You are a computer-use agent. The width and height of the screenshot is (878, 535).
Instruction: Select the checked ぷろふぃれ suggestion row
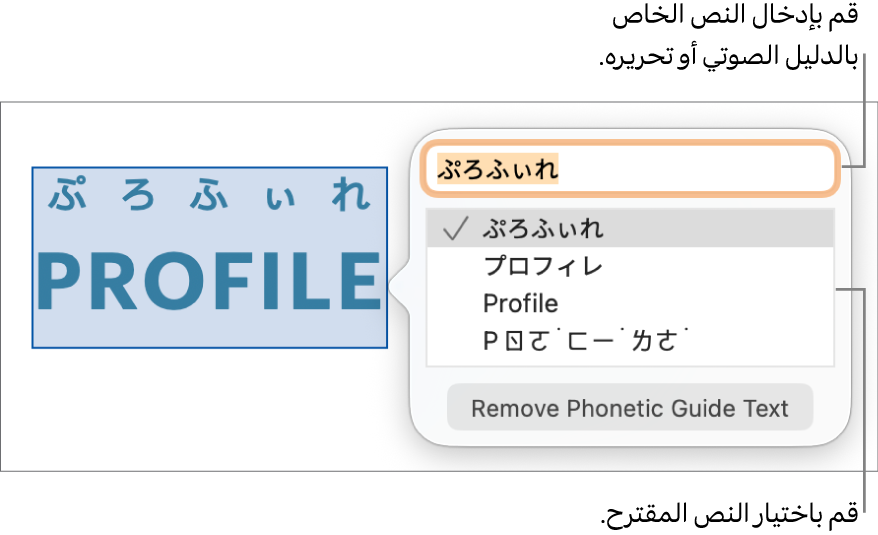click(631, 229)
